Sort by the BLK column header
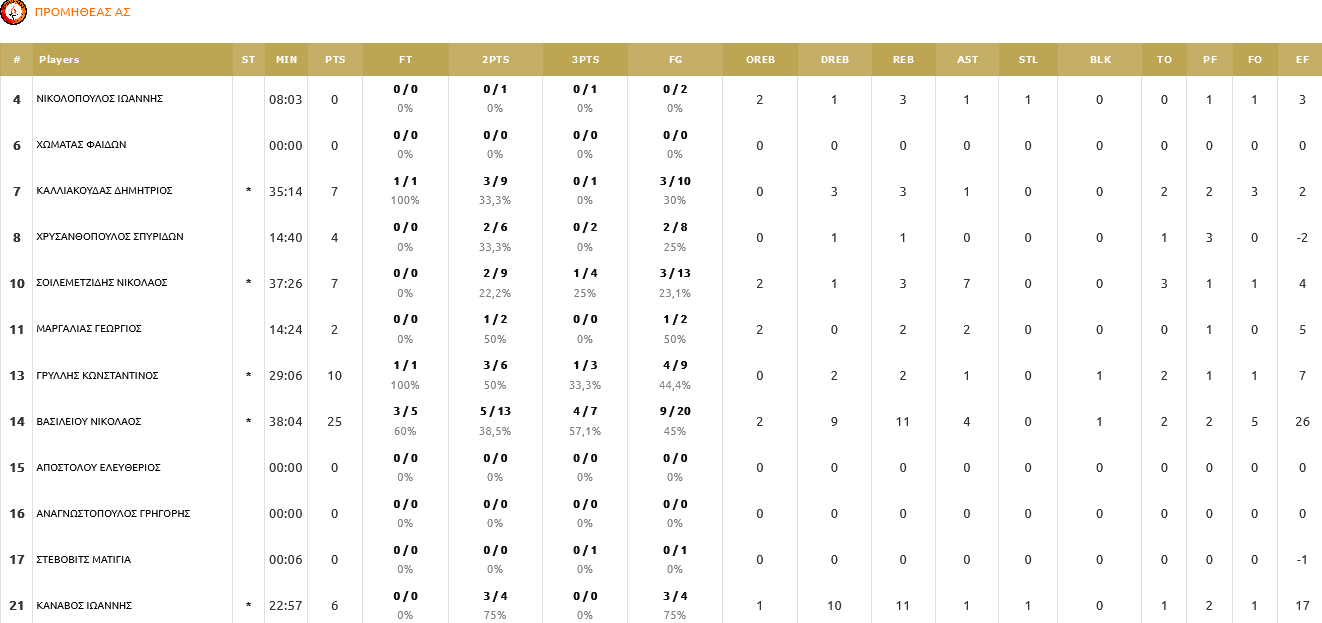The image size is (1322, 623). tap(1100, 60)
